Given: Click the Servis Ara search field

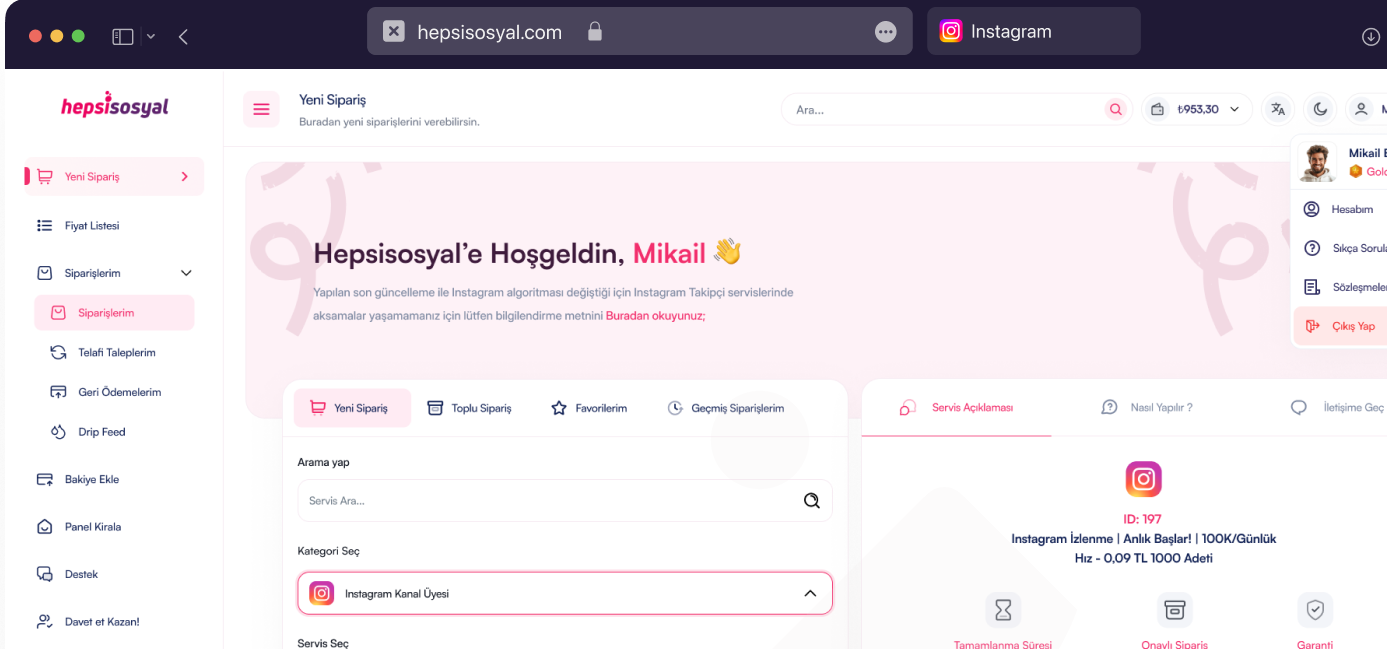Looking at the screenshot, I should coord(565,500).
